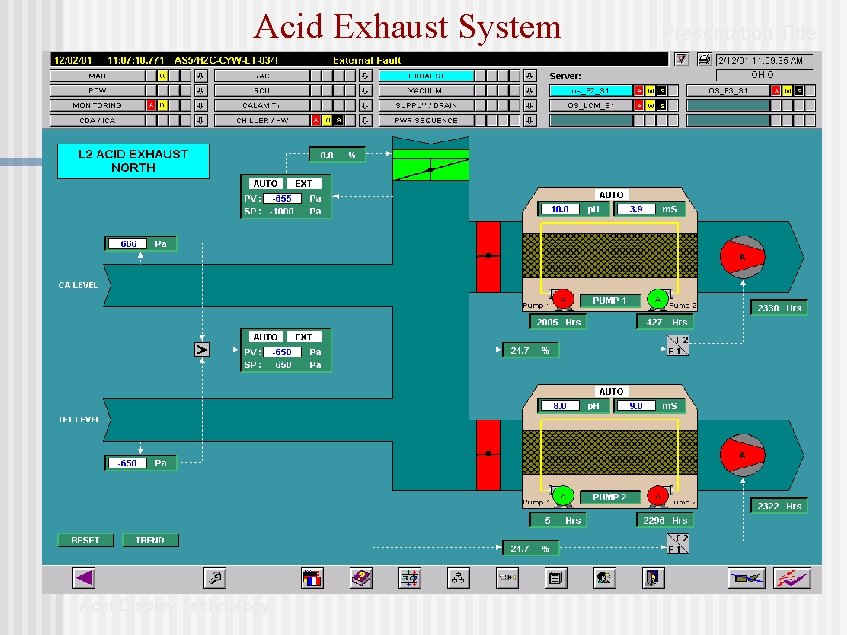Viewport: 847px width, 635px height.
Task: Toggle EXT on the -855 Pa controller
Action: [x=304, y=184]
